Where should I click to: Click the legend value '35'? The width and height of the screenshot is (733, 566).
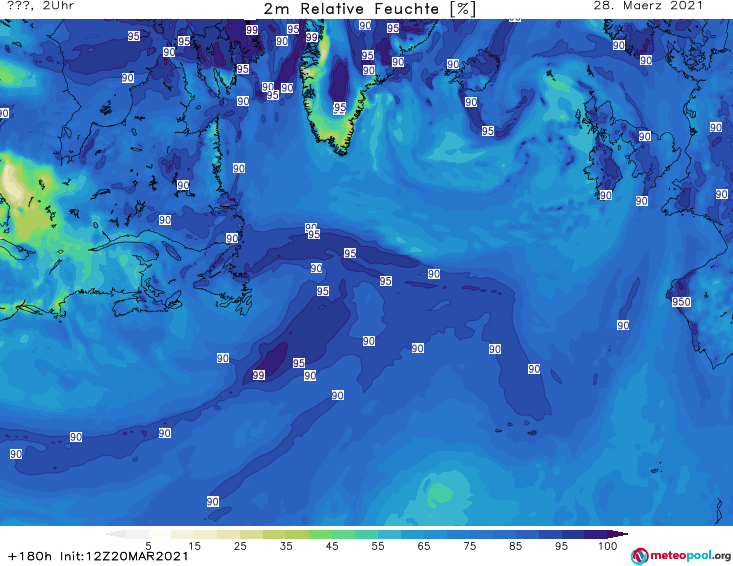pos(286,546)
